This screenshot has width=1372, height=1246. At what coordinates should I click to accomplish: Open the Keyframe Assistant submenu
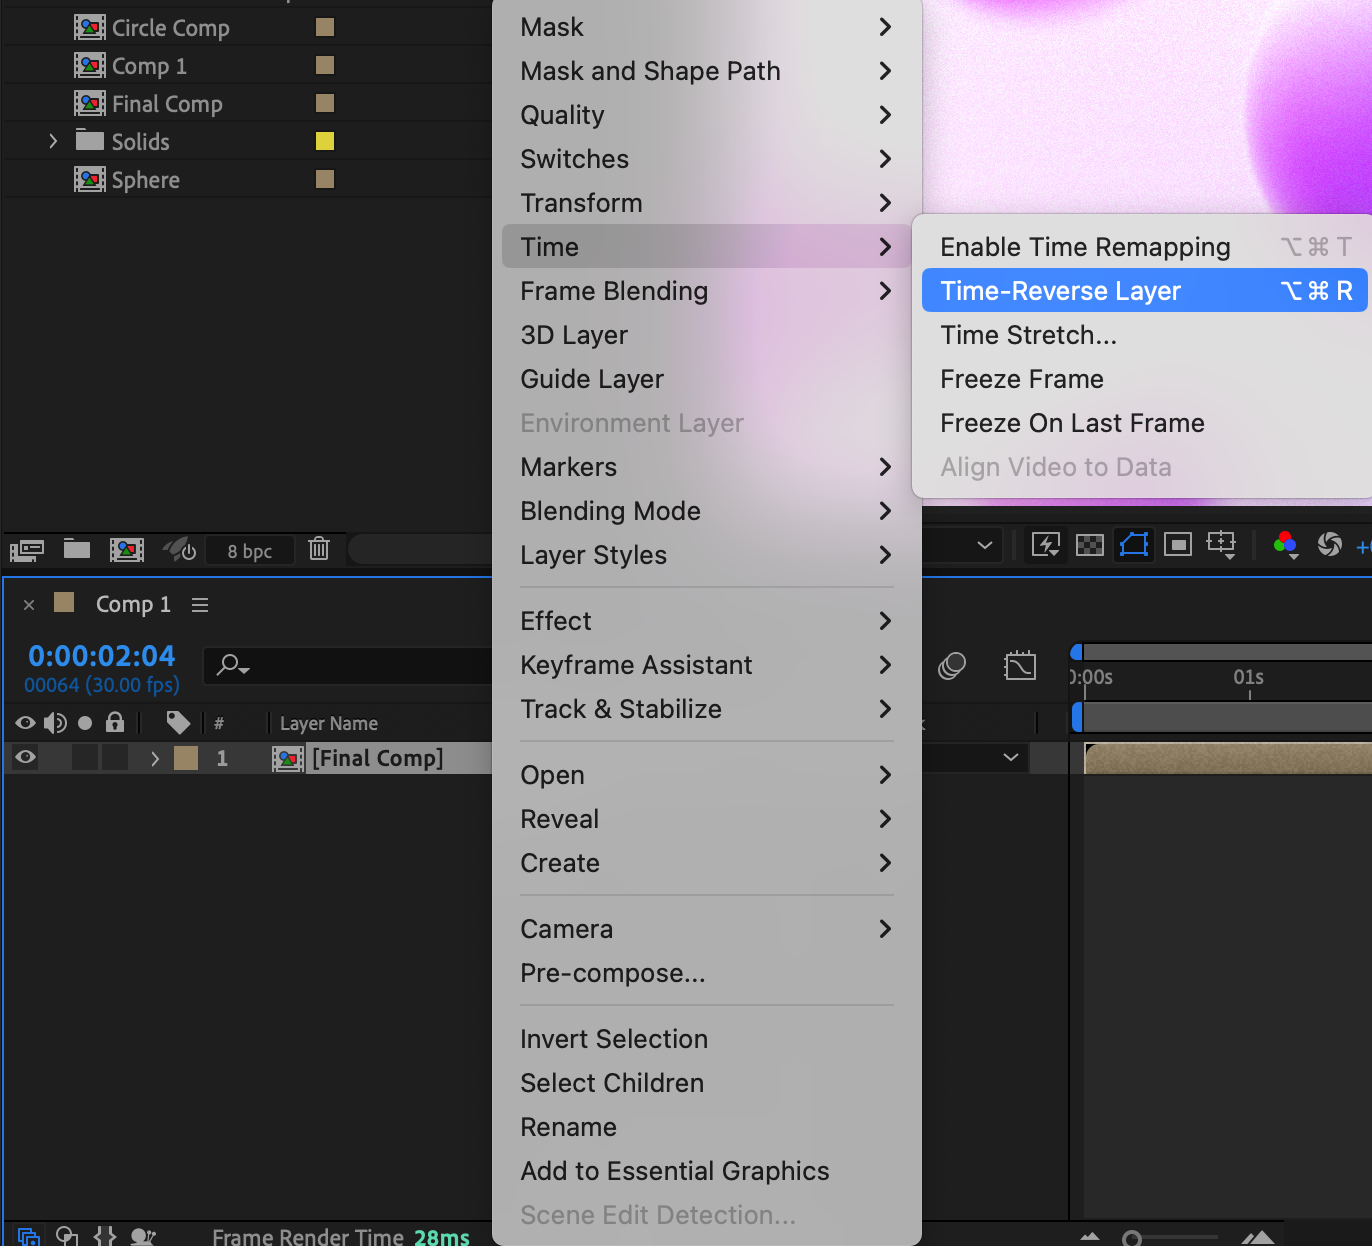pos(707,665)
